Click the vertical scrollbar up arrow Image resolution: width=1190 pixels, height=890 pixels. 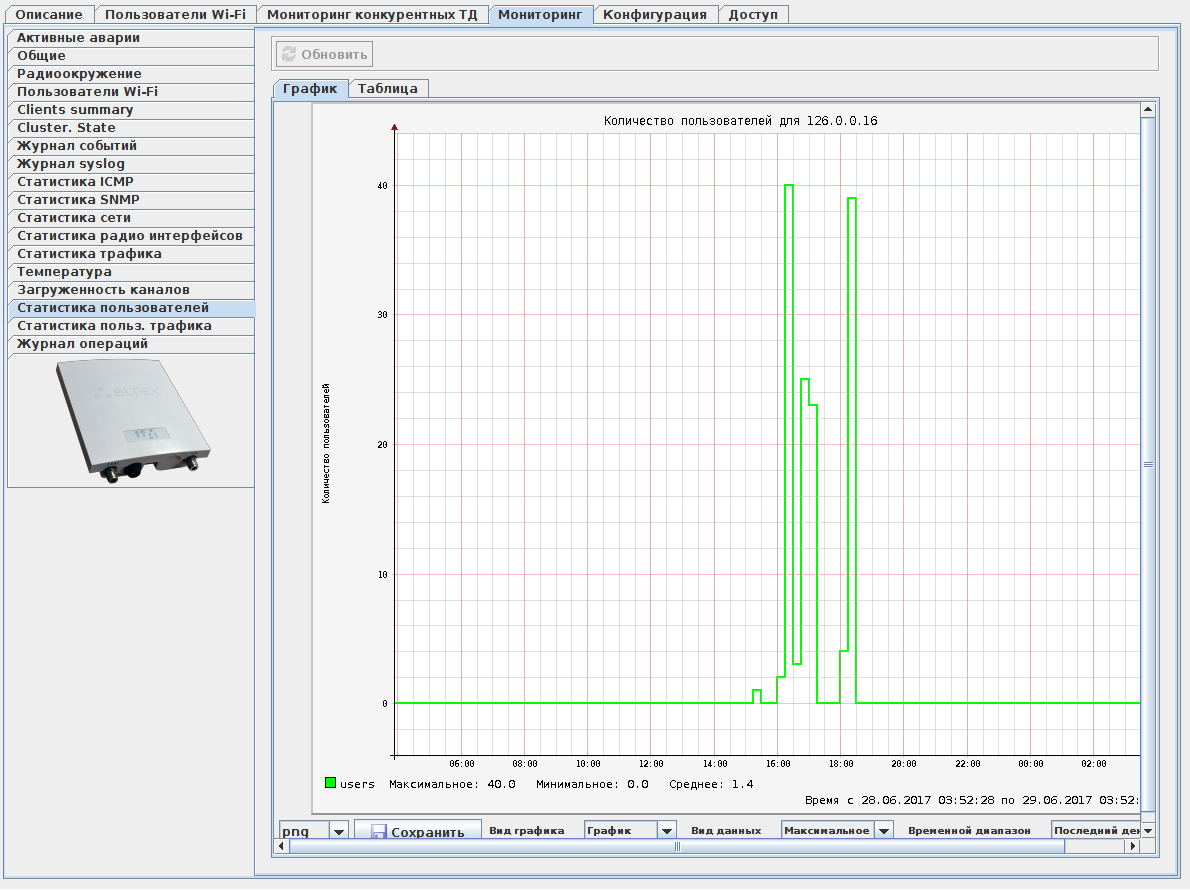[1148, 108]
